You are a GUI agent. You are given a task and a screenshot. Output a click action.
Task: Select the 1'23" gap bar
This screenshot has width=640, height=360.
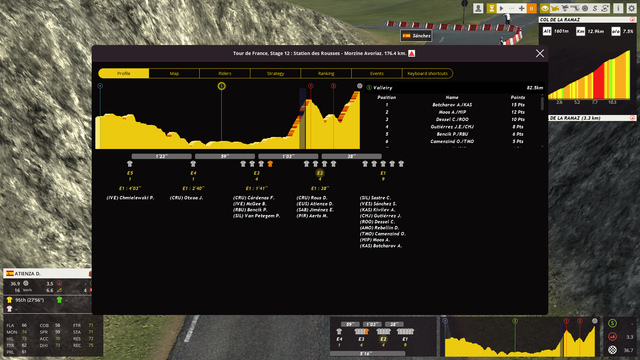click(162, 156)
